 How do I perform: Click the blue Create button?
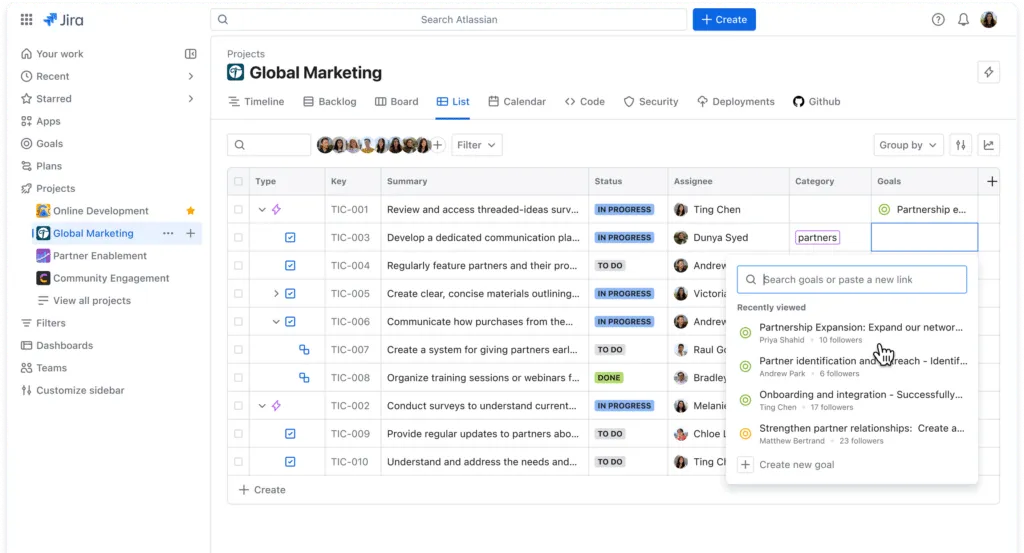[724, 19]
